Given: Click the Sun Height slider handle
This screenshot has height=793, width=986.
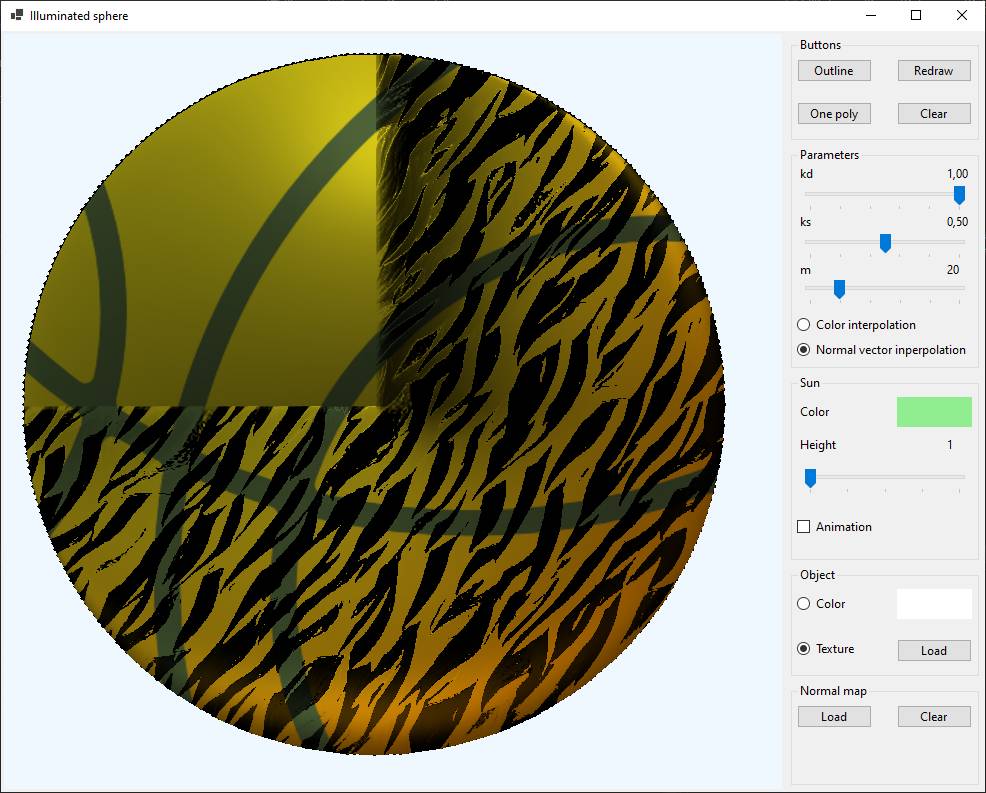Looking at the screenshot, I should click(x=811, y=479).
